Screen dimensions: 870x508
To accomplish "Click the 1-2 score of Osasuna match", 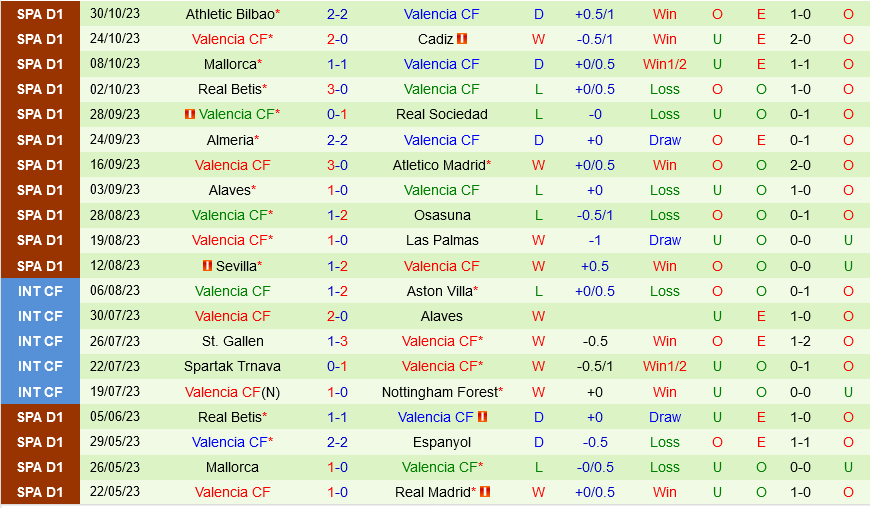I will tap(338, 215).
